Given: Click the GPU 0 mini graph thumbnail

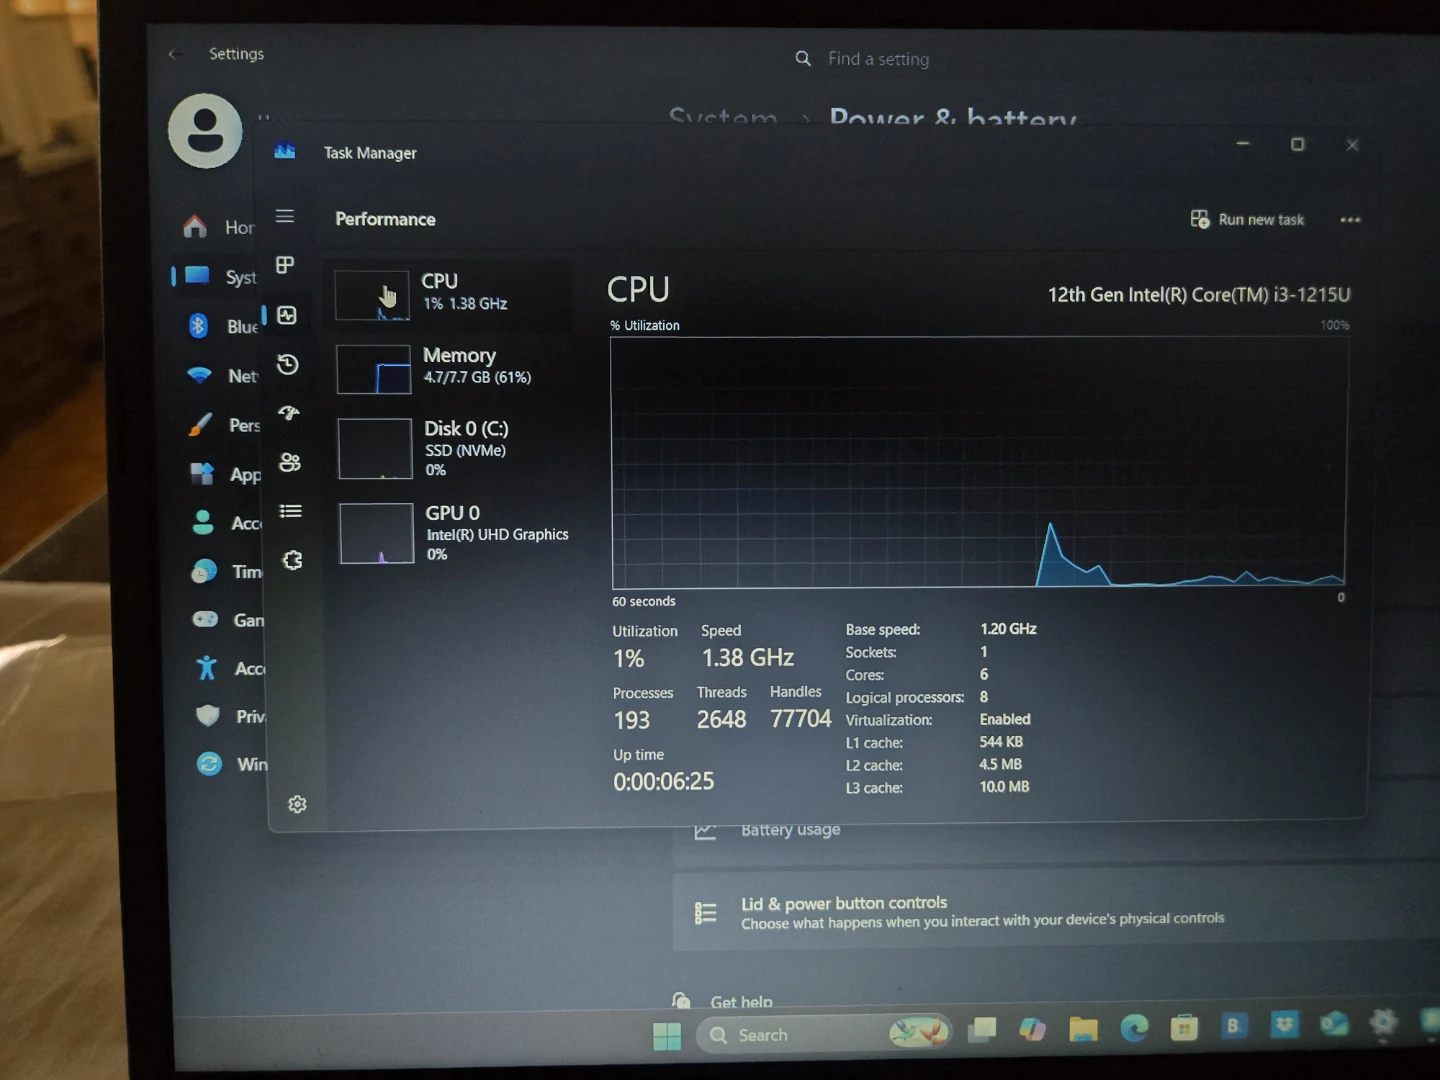Looking at the screenshot, I should pyautogui.click(x=377, y=533).
